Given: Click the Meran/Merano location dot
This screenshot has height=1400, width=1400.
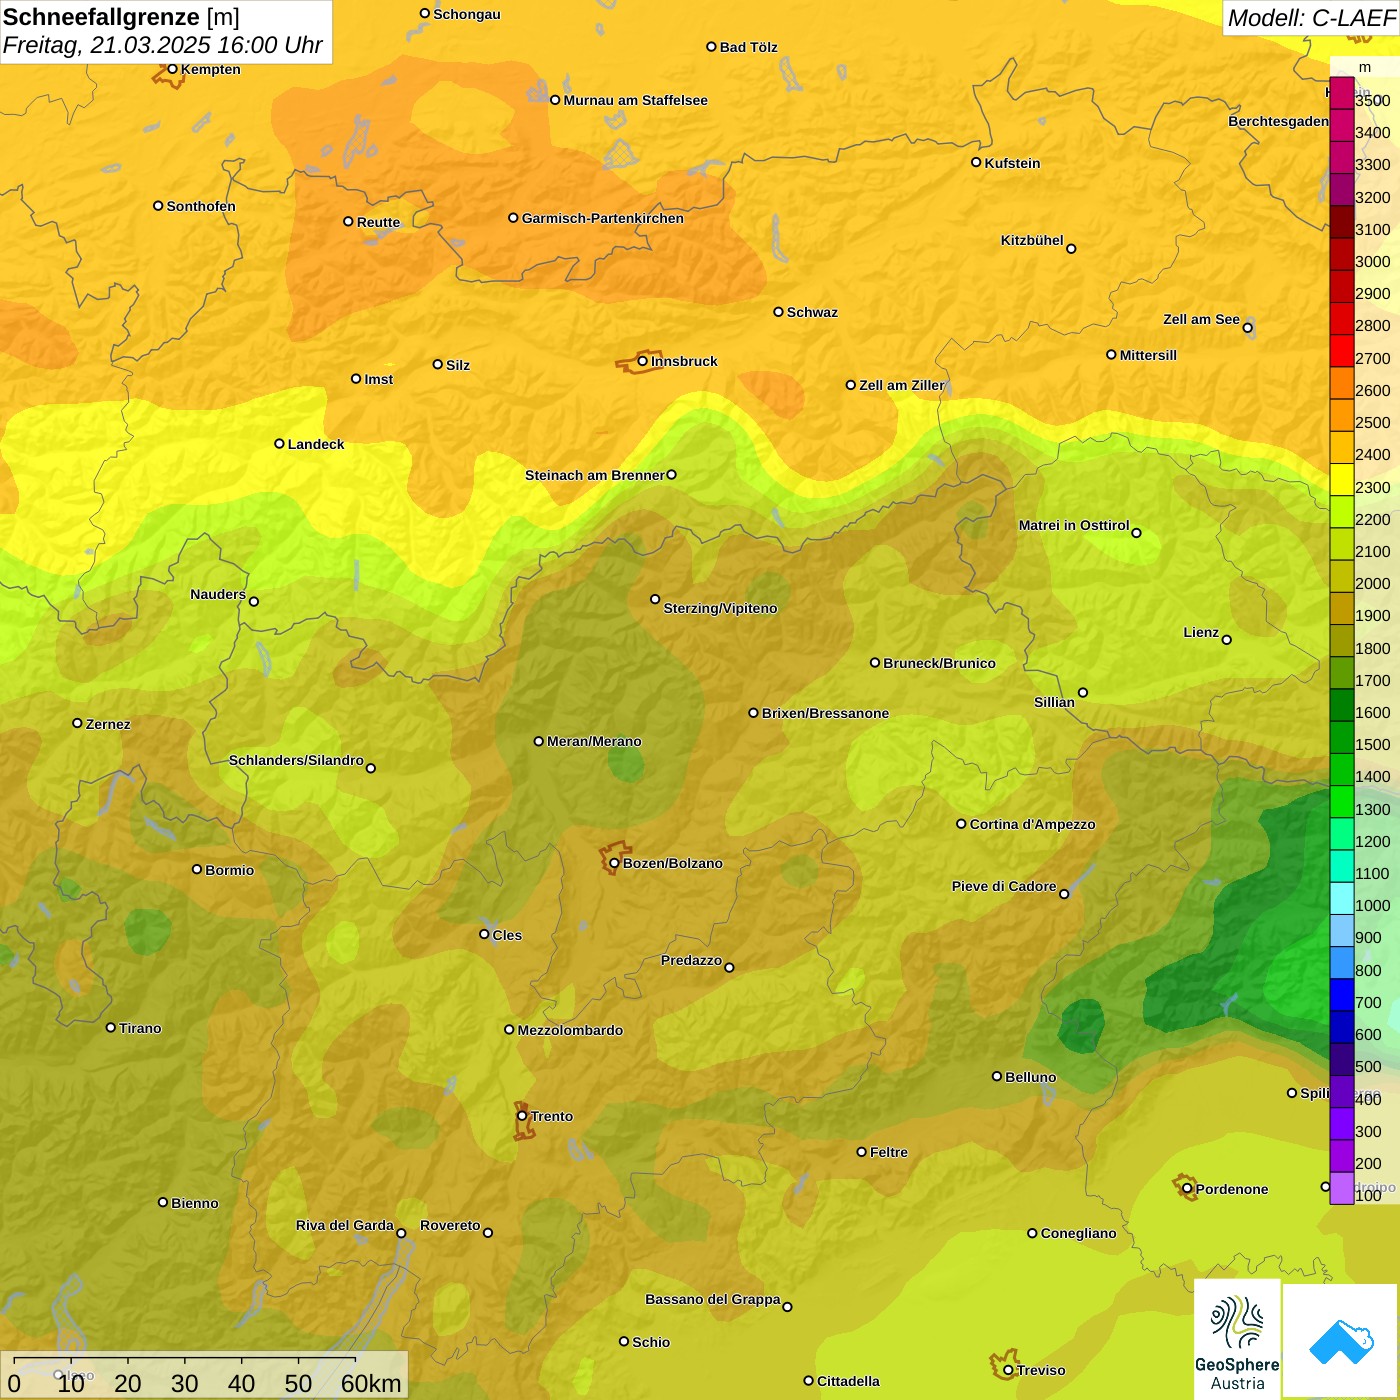Looking at the screenshot, I should pos(539,741).
